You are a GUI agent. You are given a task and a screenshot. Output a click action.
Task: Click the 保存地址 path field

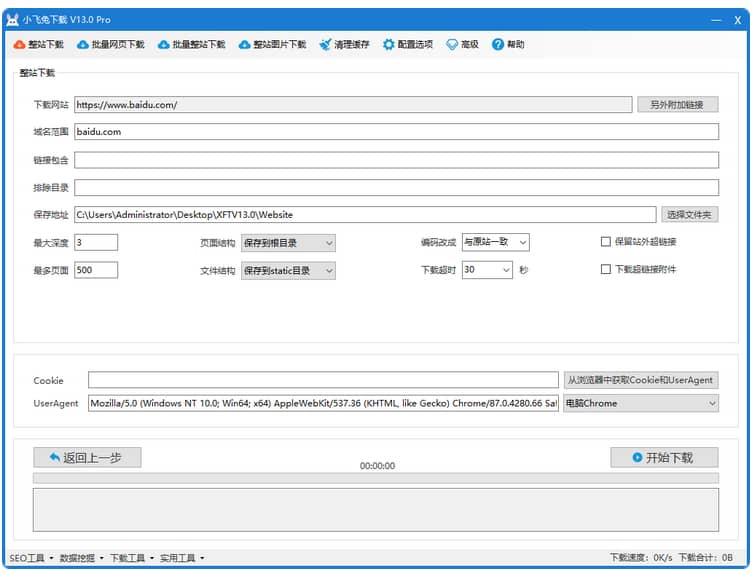pyautogui.click(x=365, y=214)
